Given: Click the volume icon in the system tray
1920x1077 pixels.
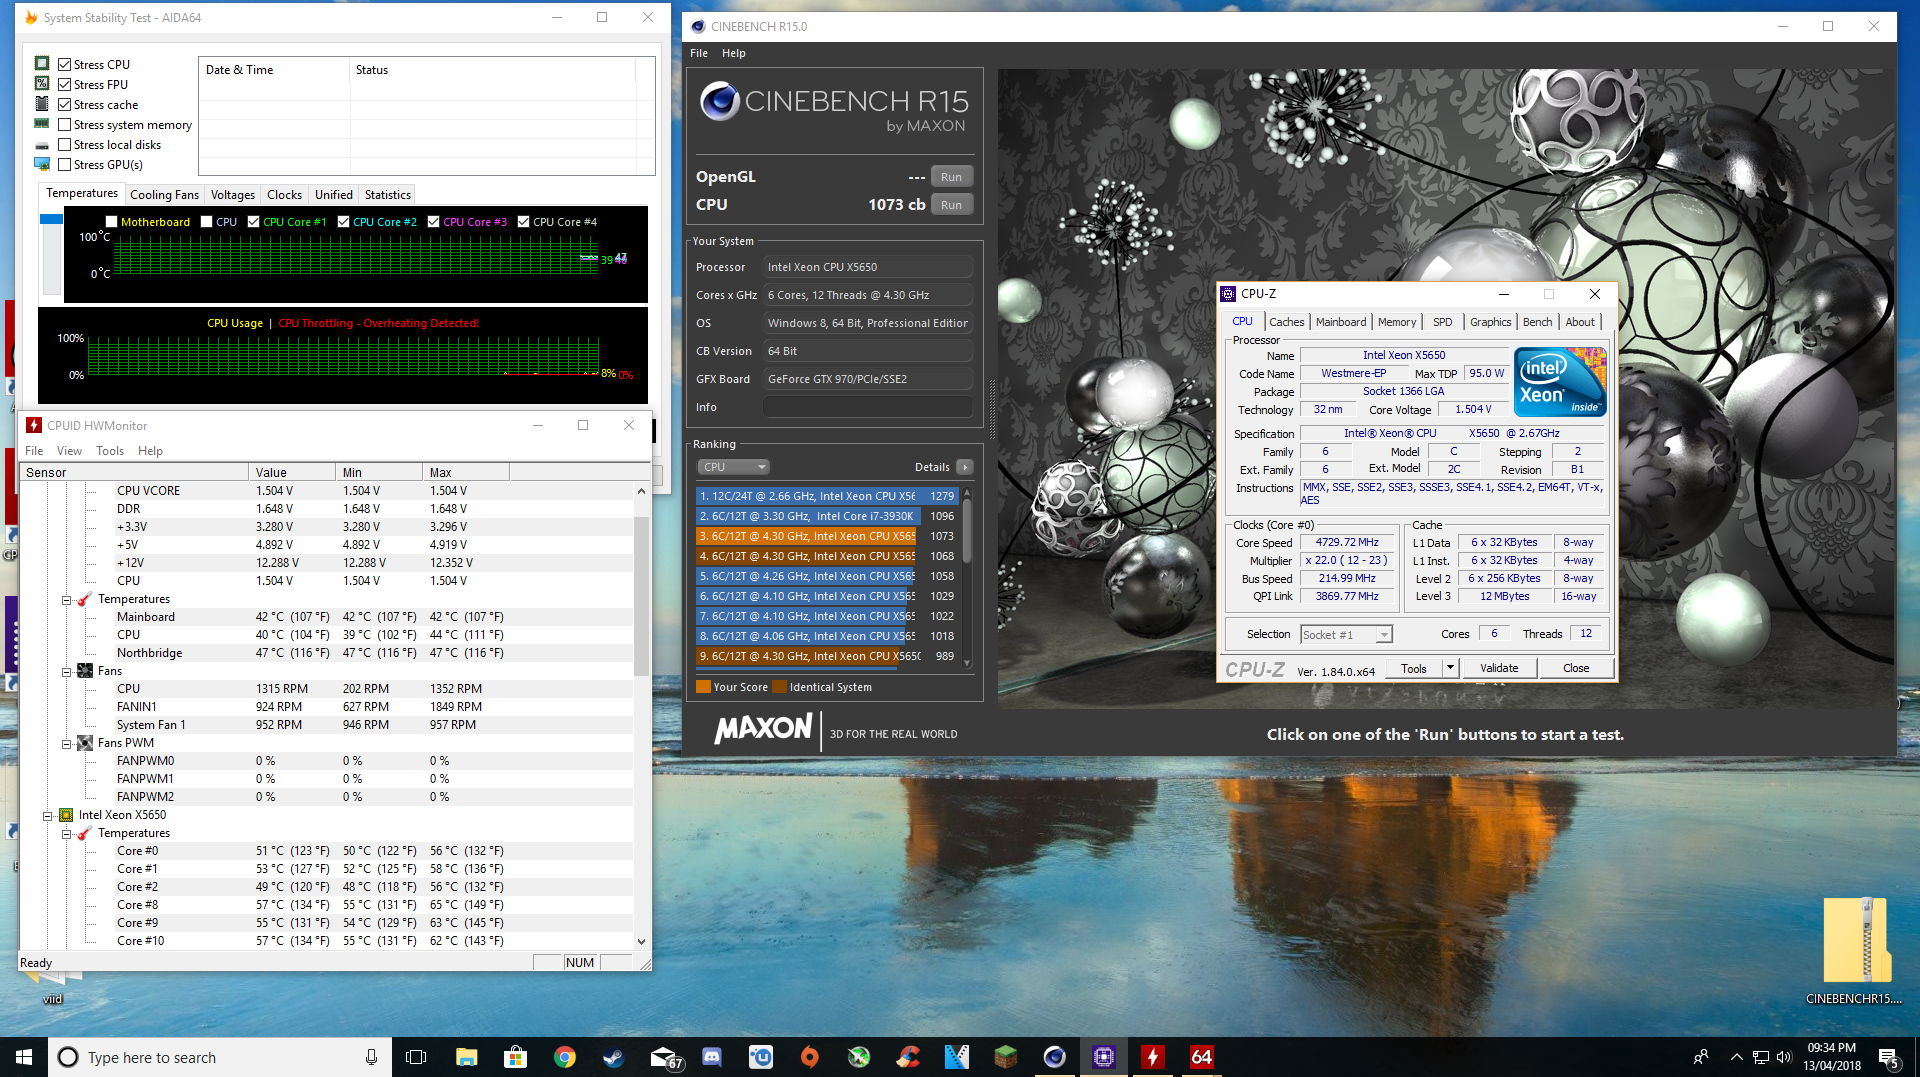Looking at the screenshot, I should tap(1785, 1057).
